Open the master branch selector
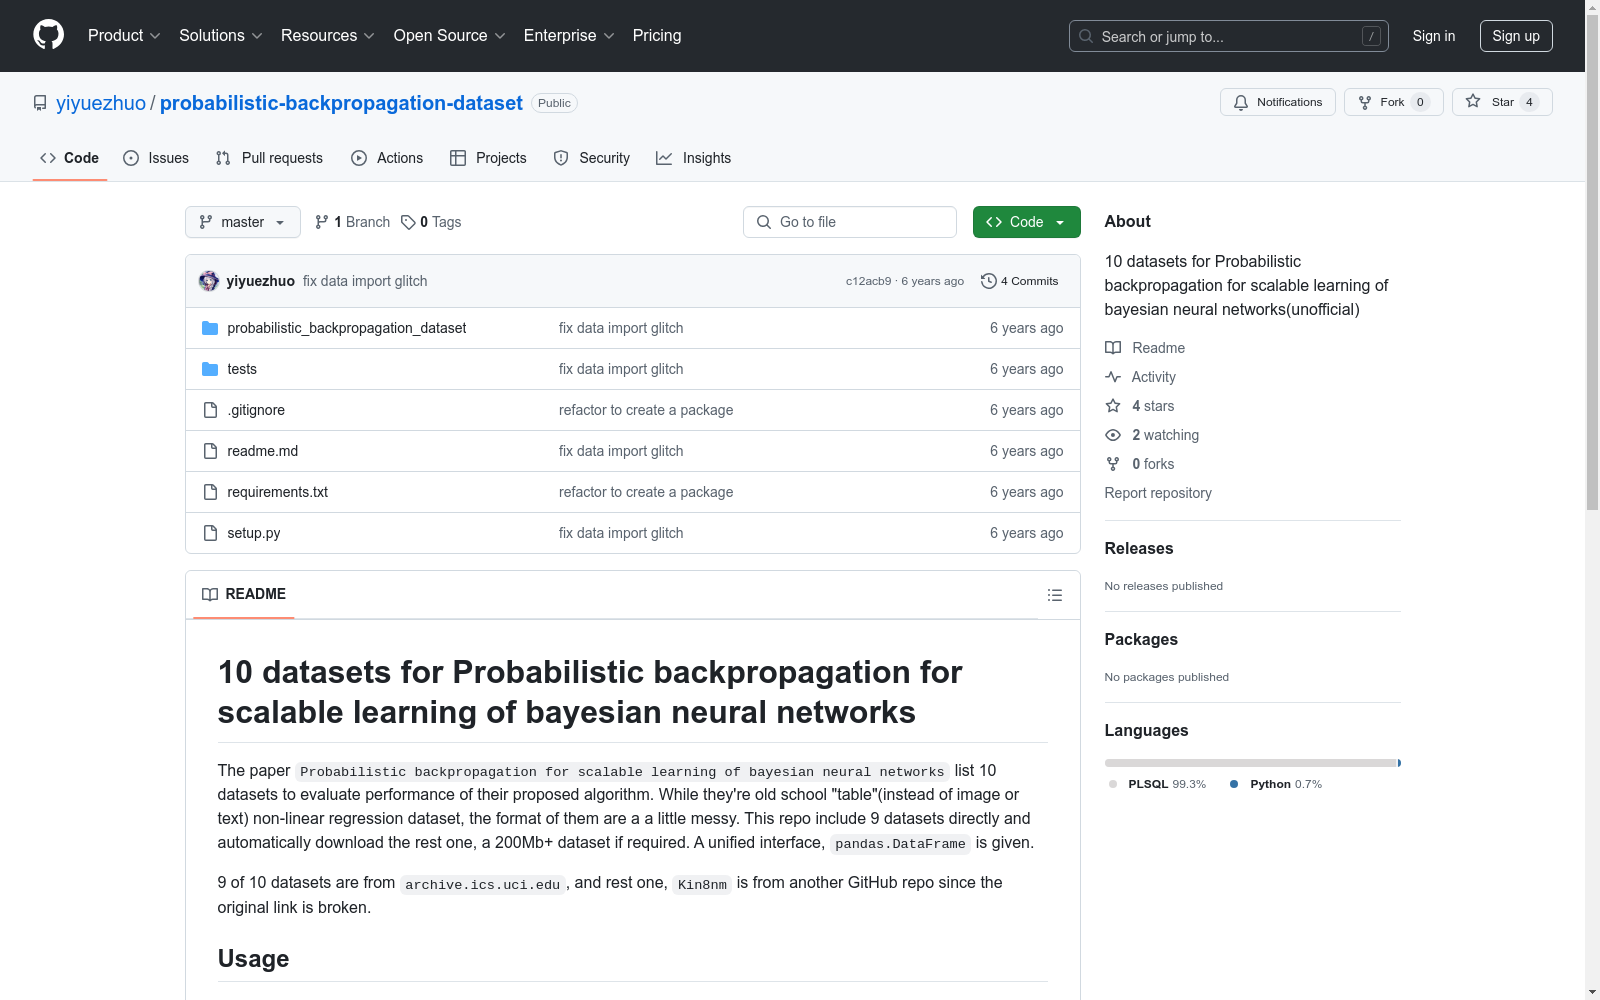The image size is (1600, 1000). pos(243,222)
